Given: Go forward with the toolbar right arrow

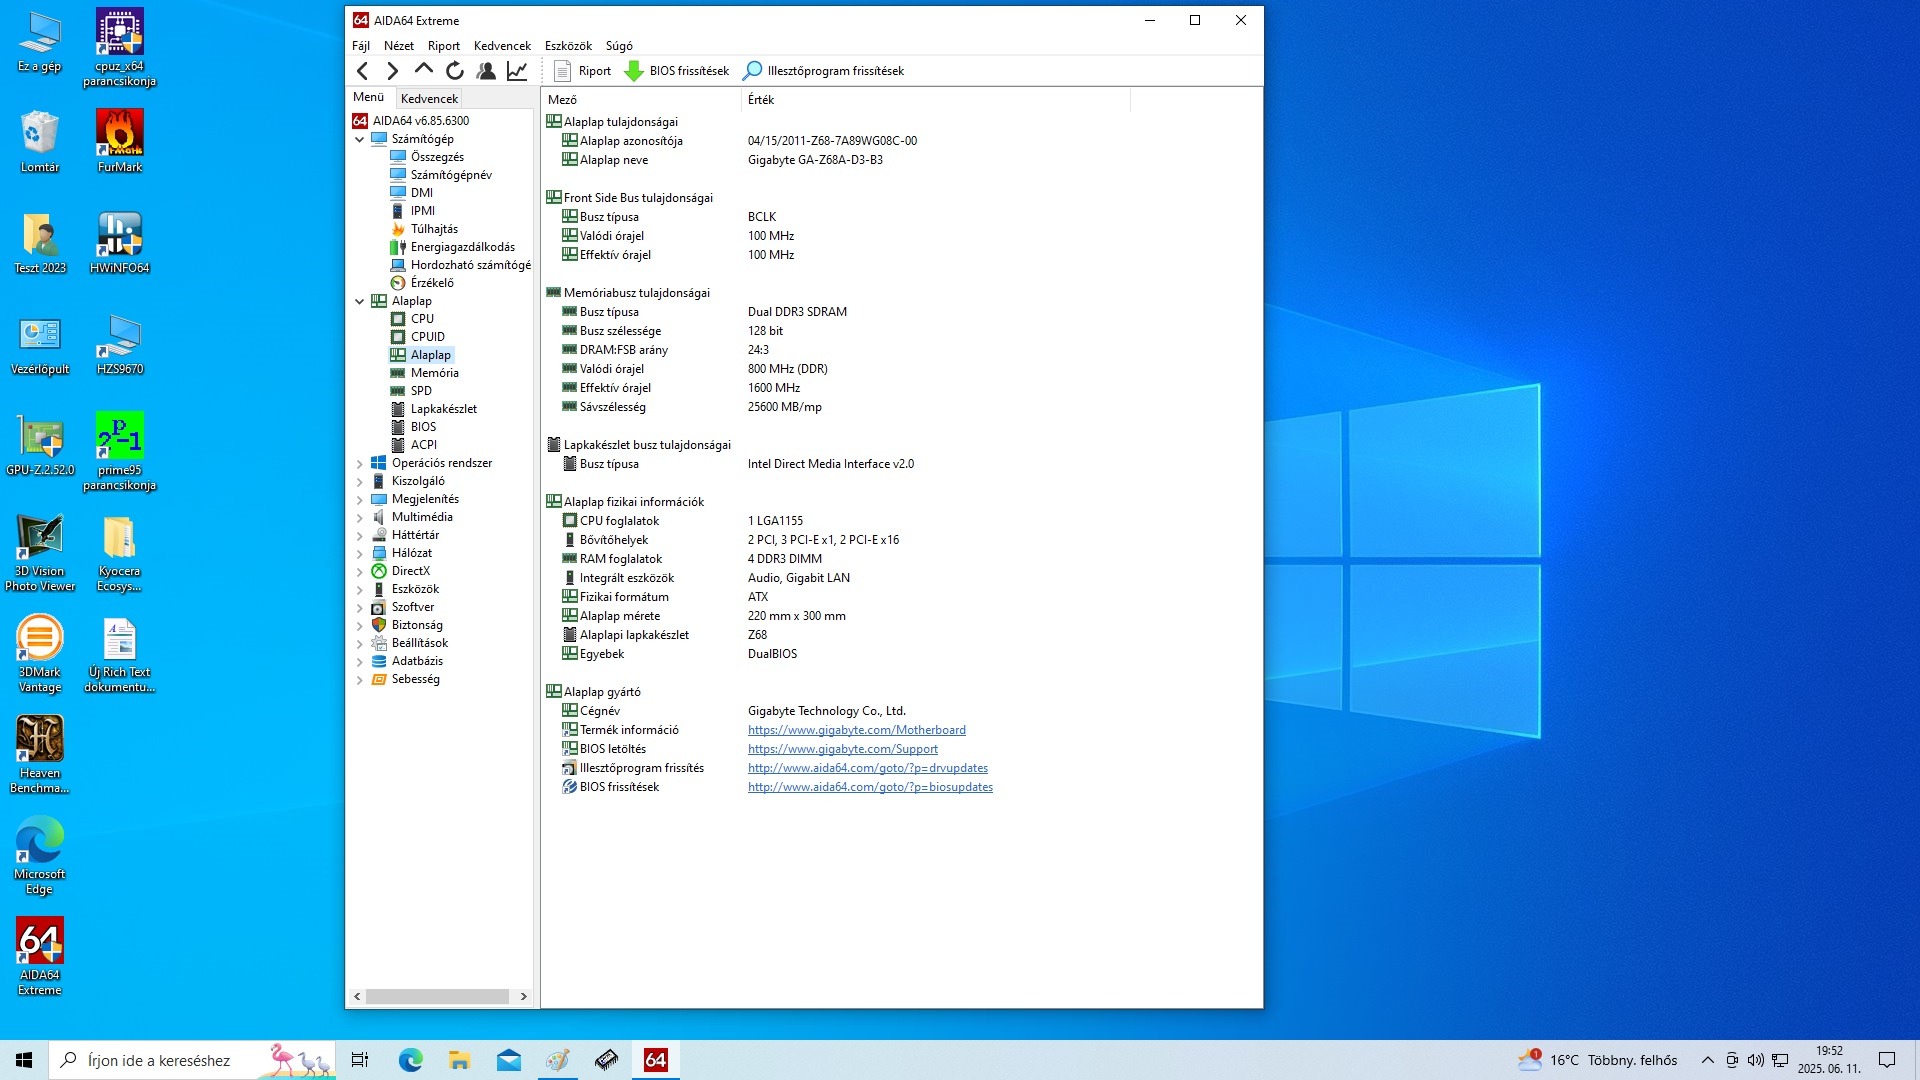Looking at the screenshot, I should click(392, 71).
